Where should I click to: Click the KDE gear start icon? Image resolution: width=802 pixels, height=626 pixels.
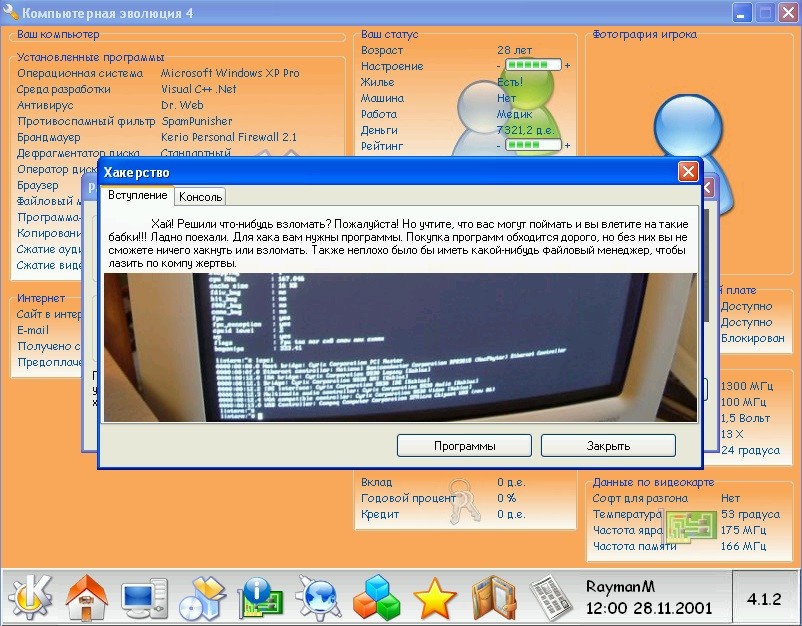point(31,596)
